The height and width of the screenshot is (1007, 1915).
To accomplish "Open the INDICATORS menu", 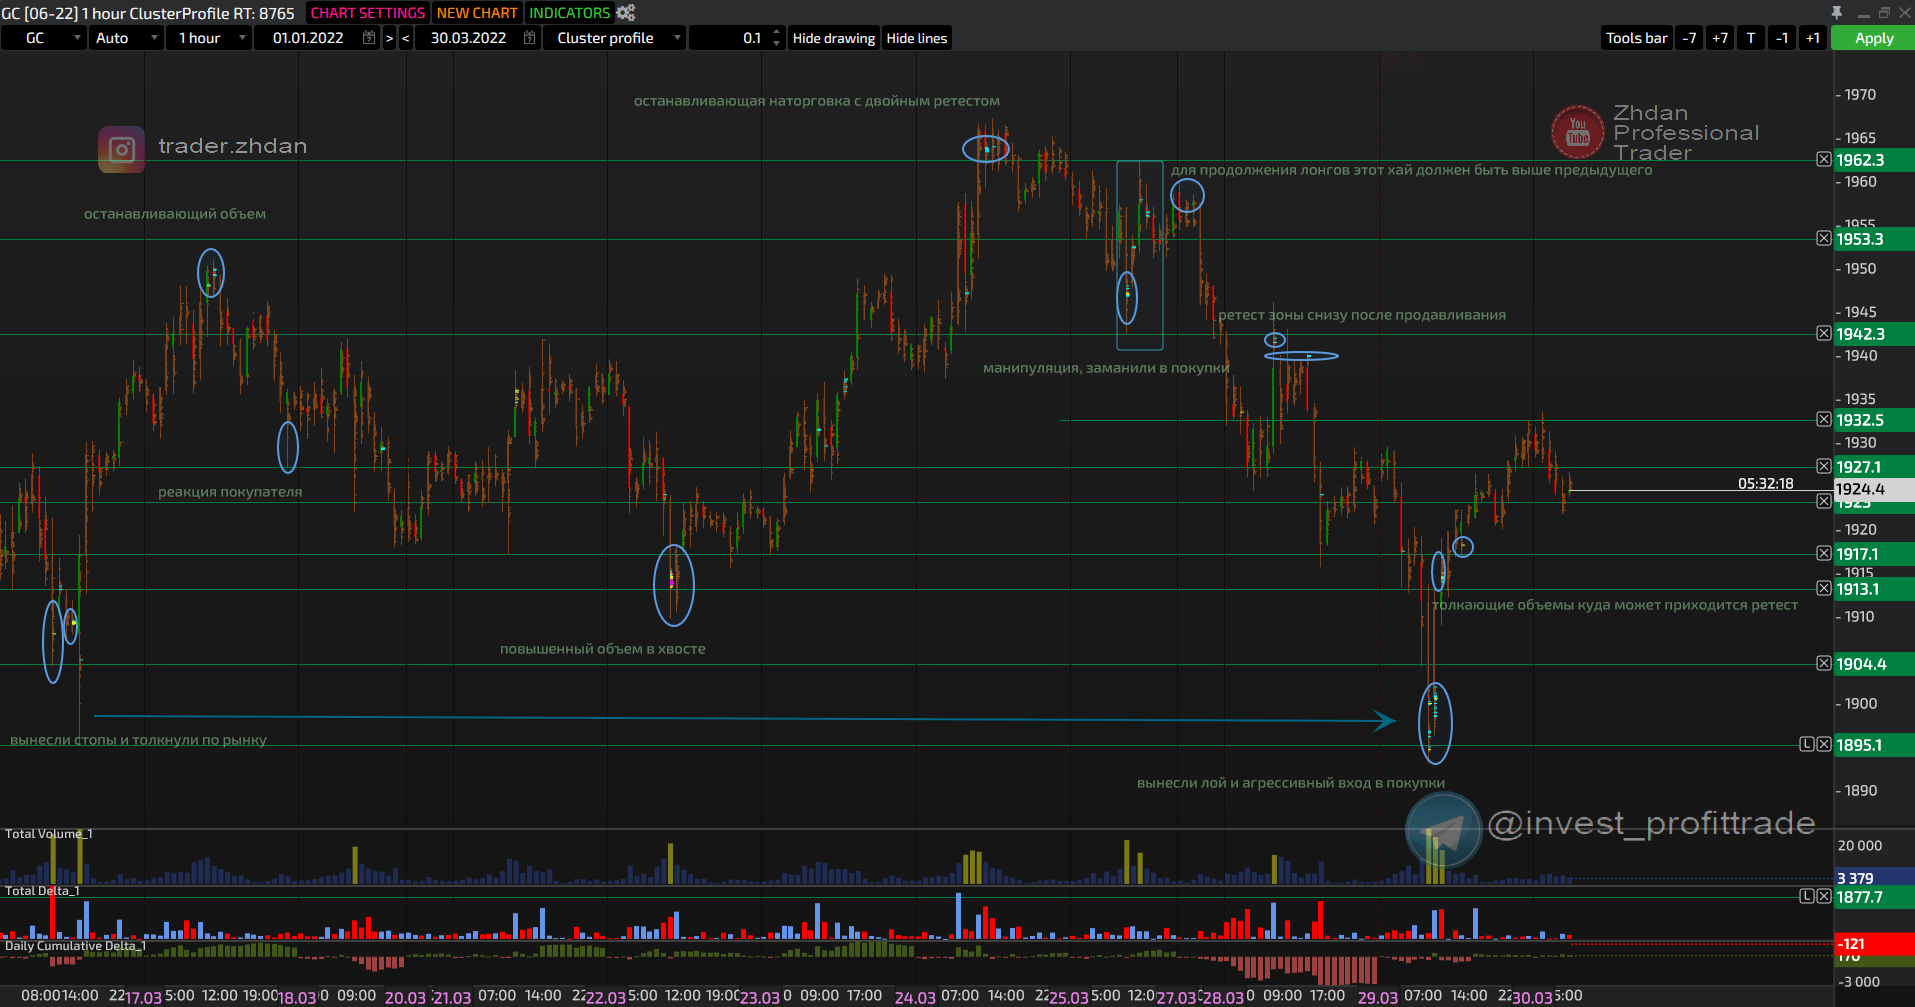I will tap(569, 13).
